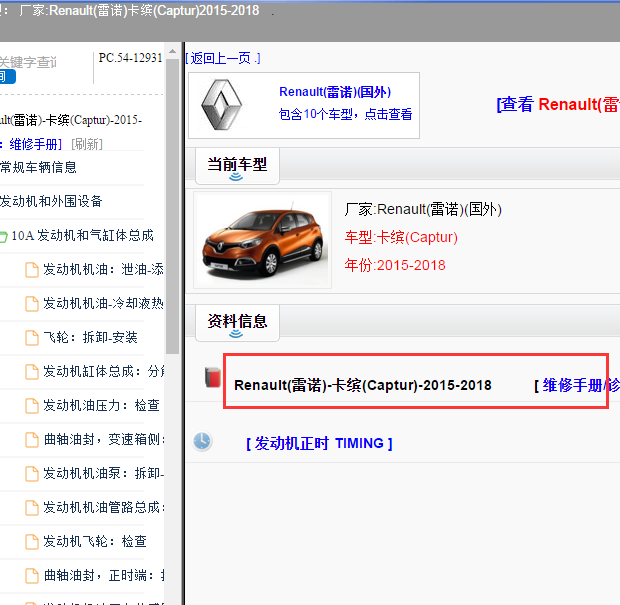Screen dimensions: 620x605
Task: Click the page icon for 发动机机油泵:拆卸
Action: (x=32, y=474)
